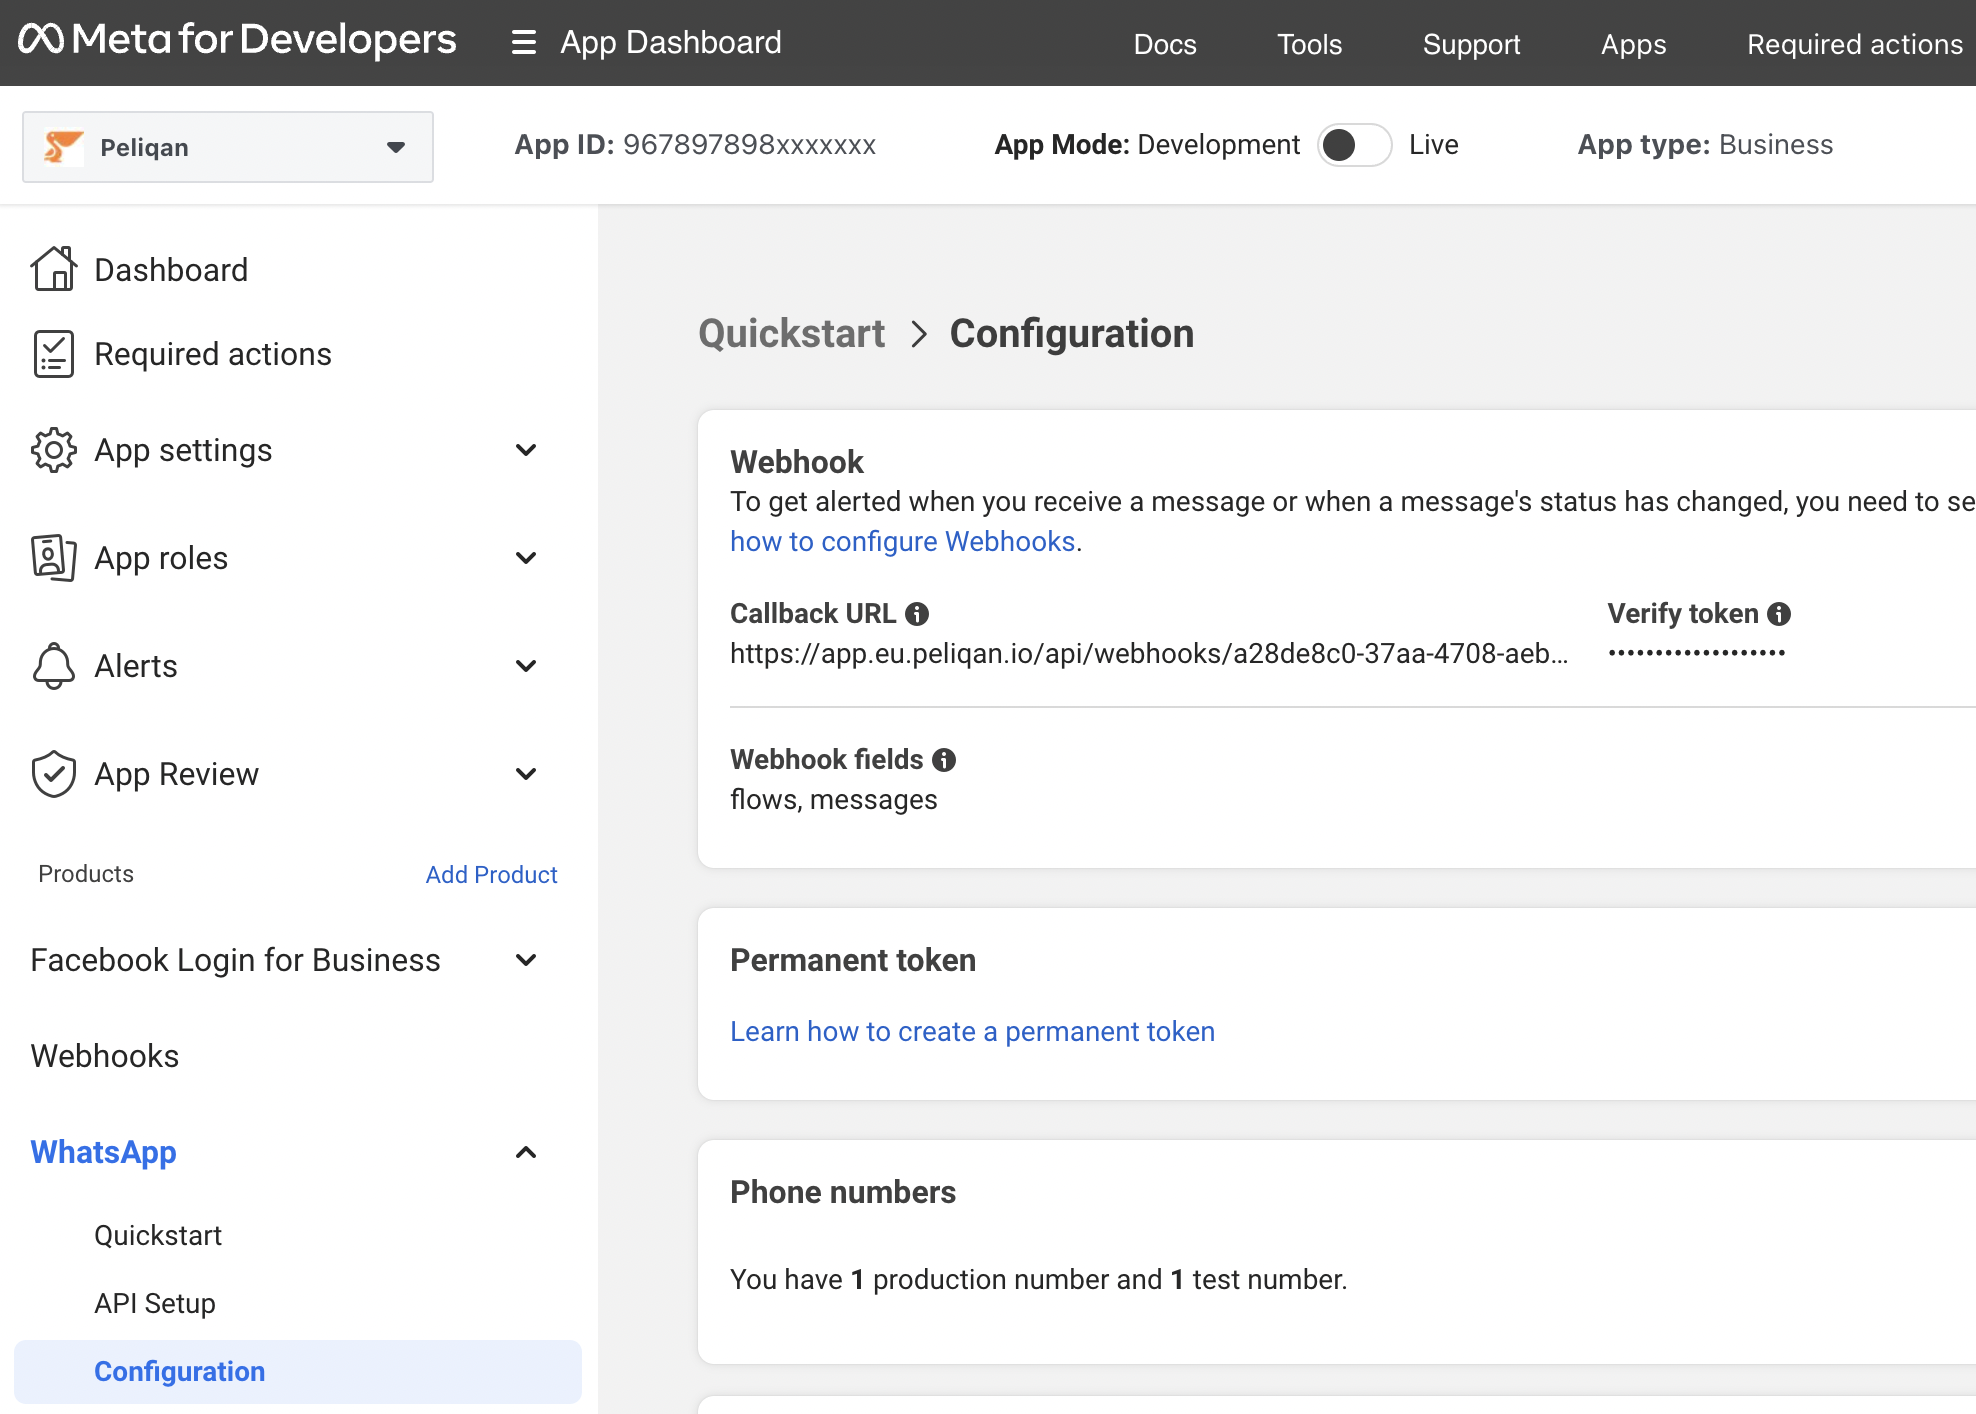1976x1414 pixels.
Task: Expand the App Review section chevron
Action: tap(526, 774)
